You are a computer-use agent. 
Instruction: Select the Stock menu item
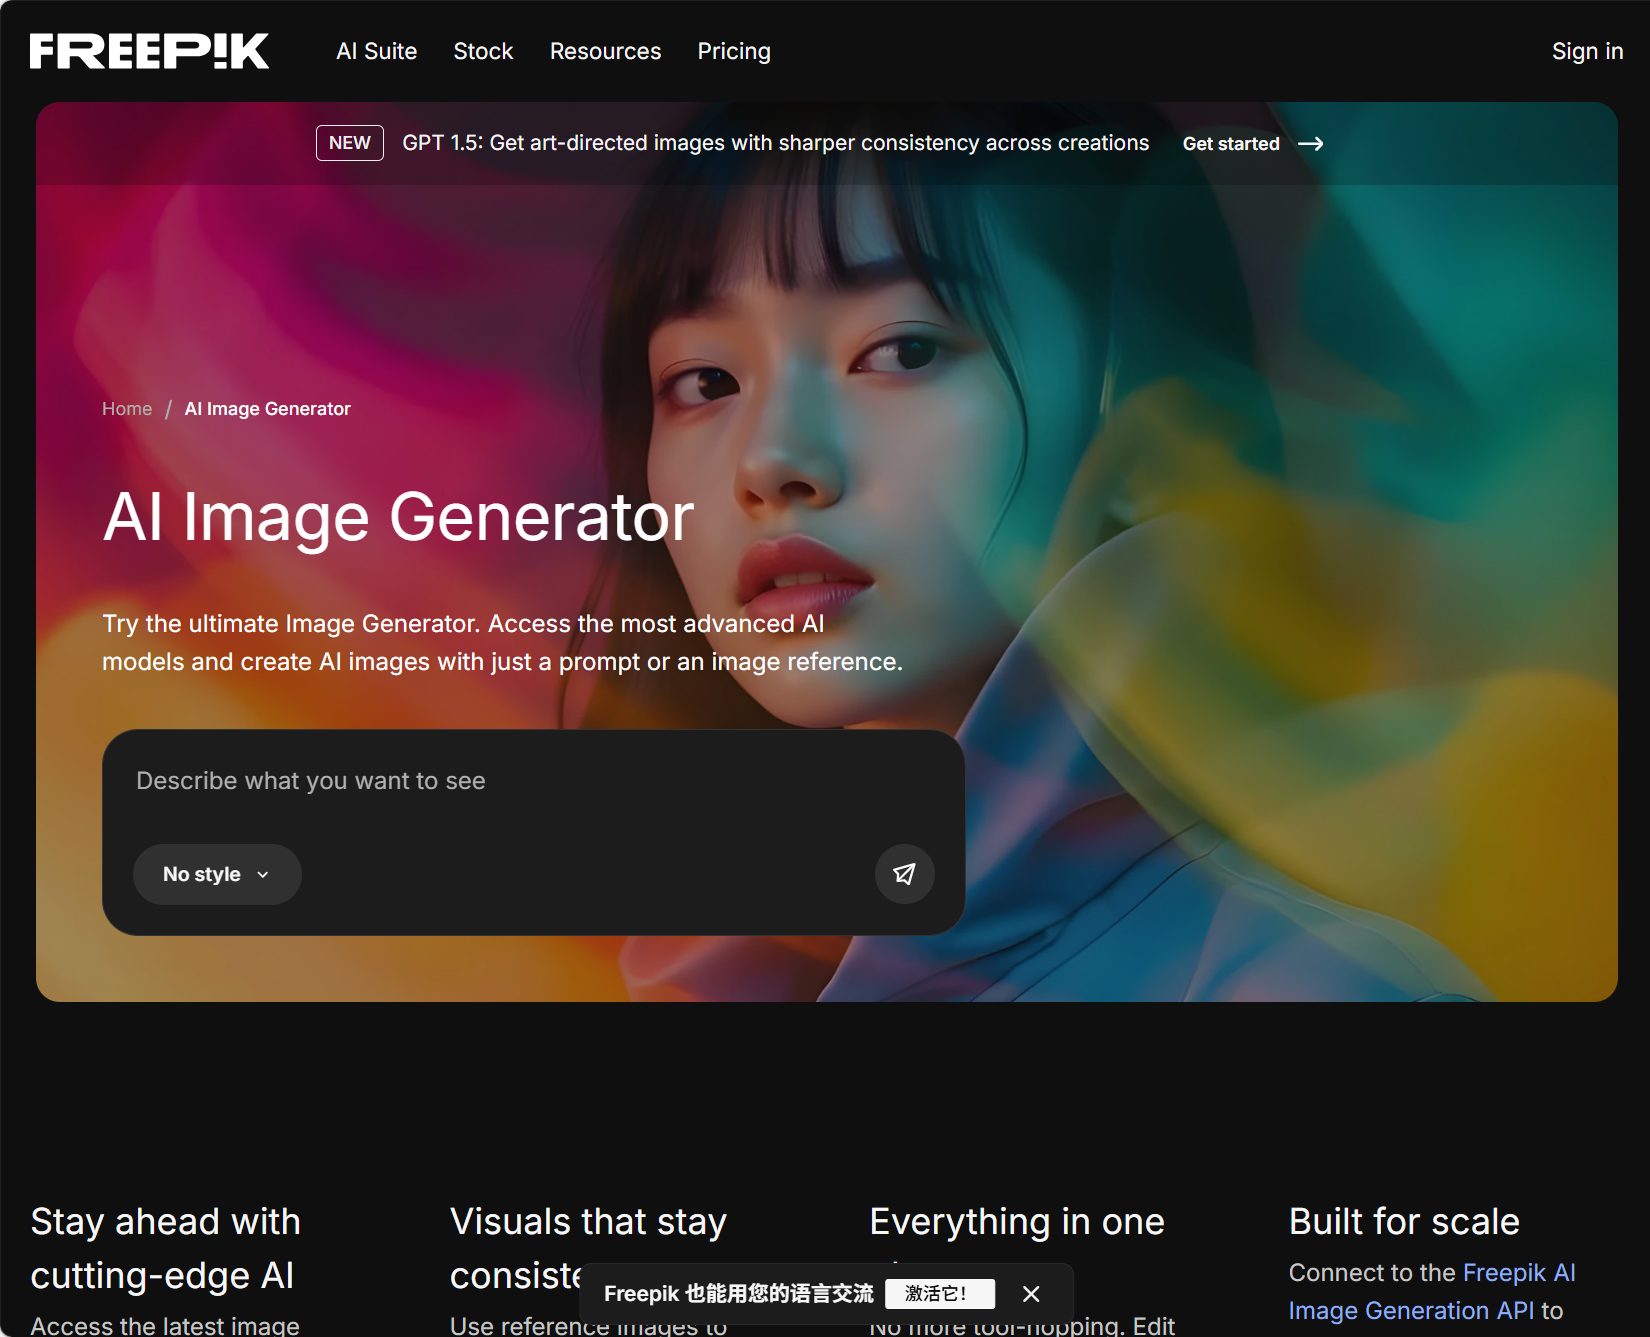[483, 51]
